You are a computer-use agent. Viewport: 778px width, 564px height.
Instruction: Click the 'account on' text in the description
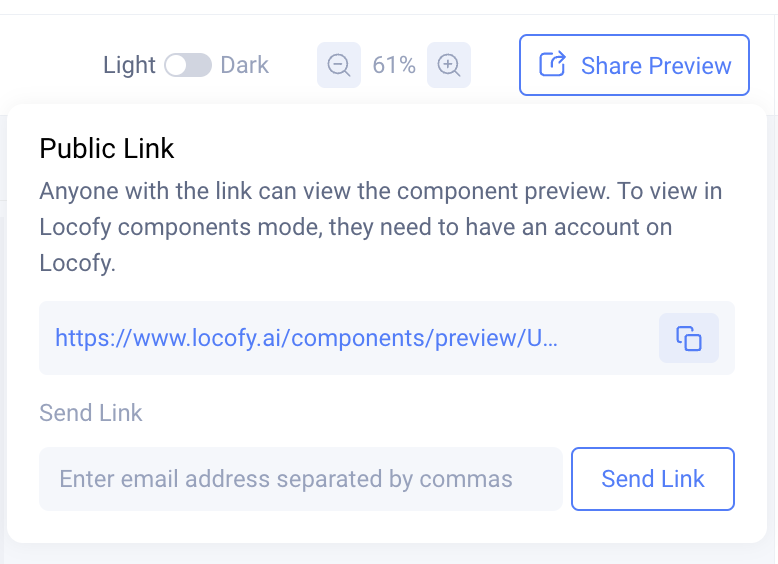tap(634, 227)
